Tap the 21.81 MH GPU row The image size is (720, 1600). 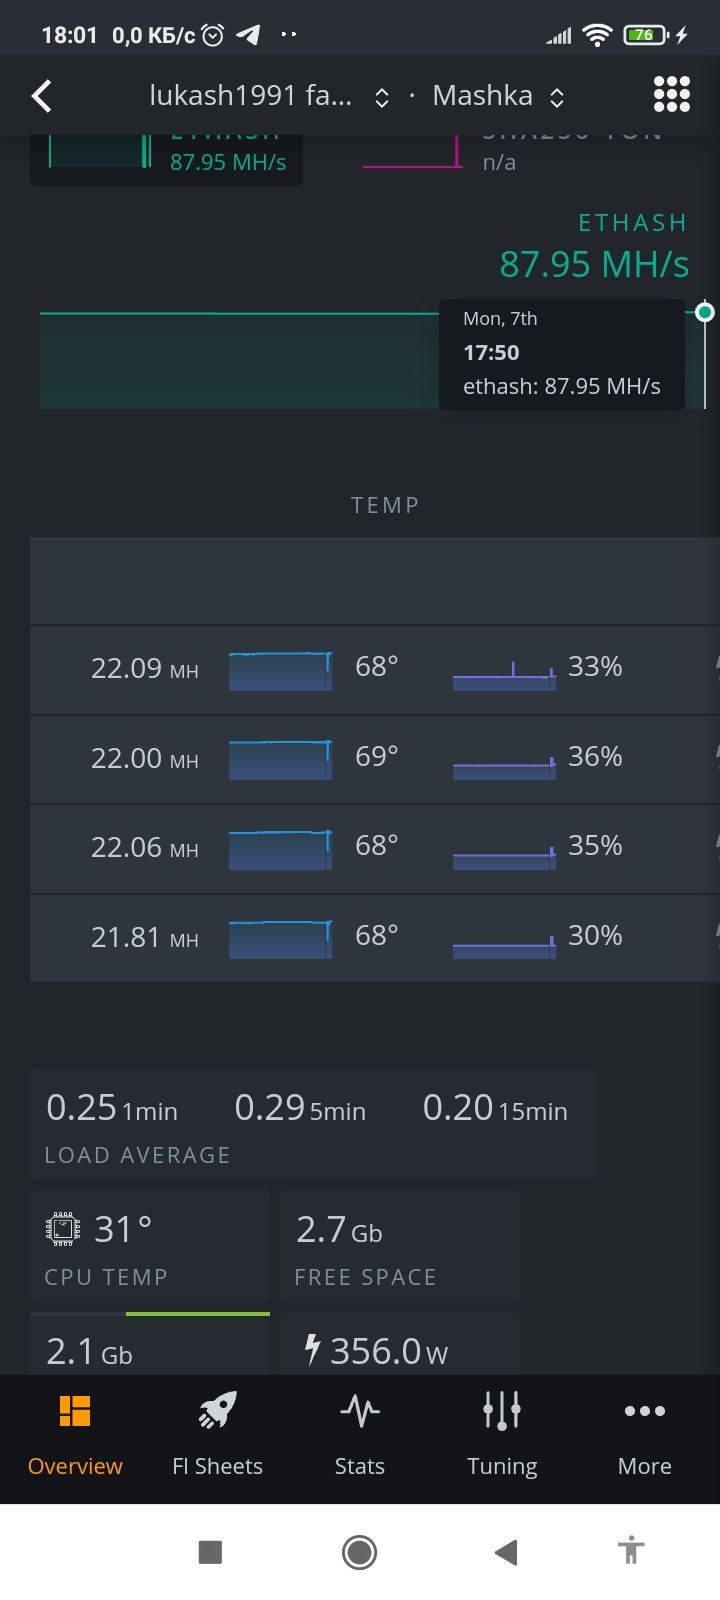(x=375, y=938)
